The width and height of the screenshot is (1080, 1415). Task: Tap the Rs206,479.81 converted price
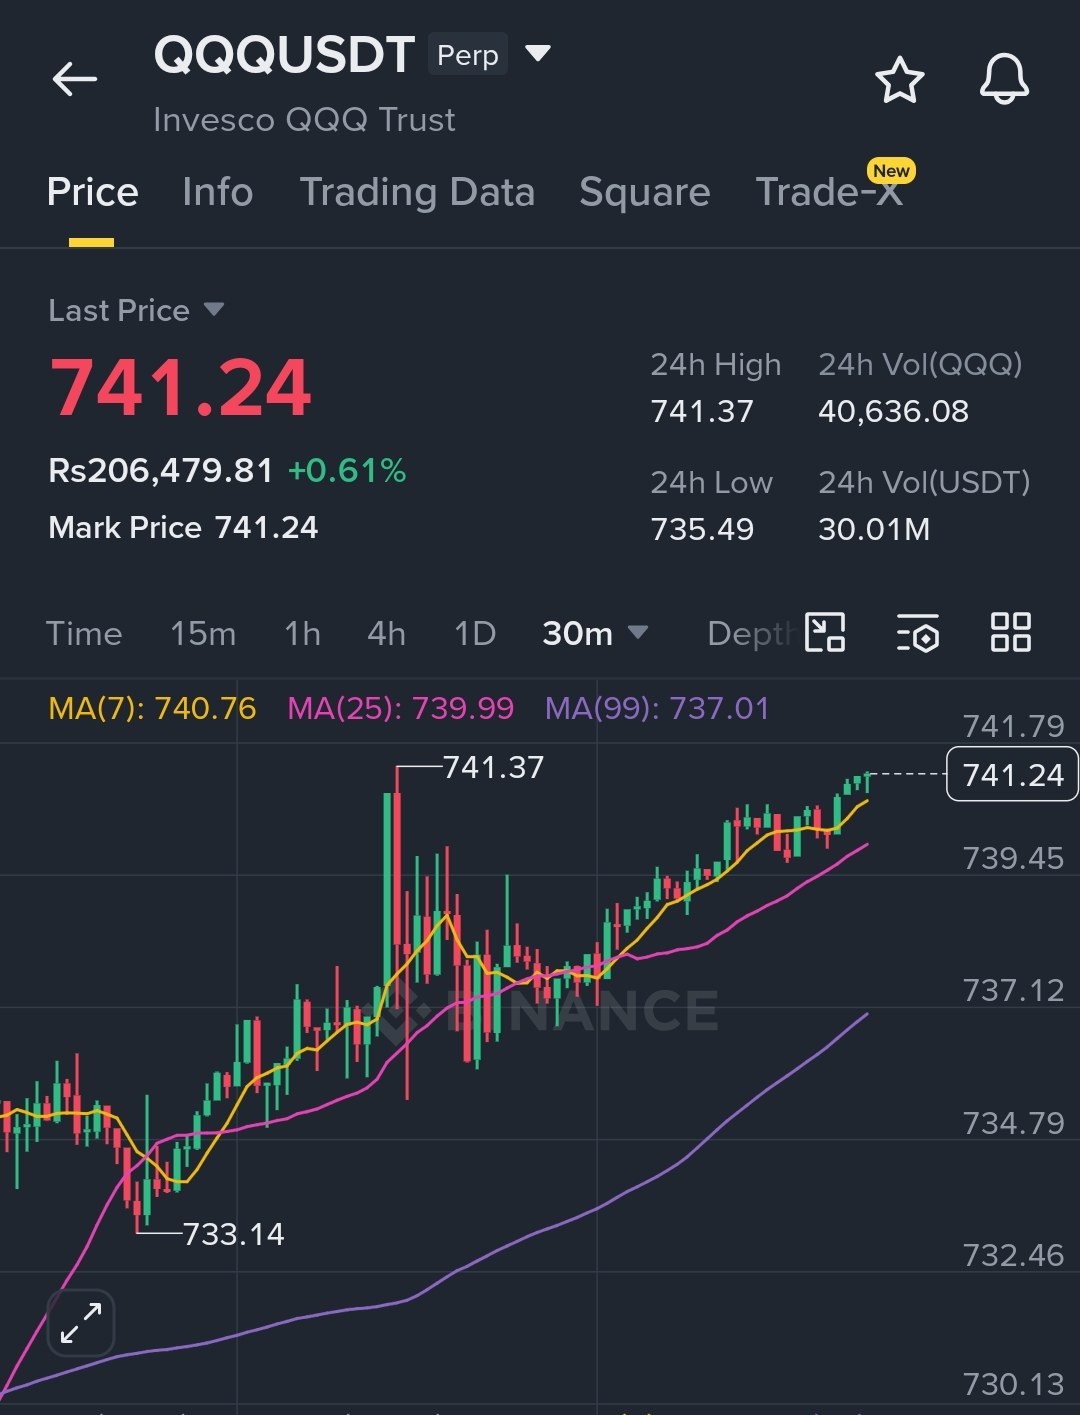click(x=160, y=471)
